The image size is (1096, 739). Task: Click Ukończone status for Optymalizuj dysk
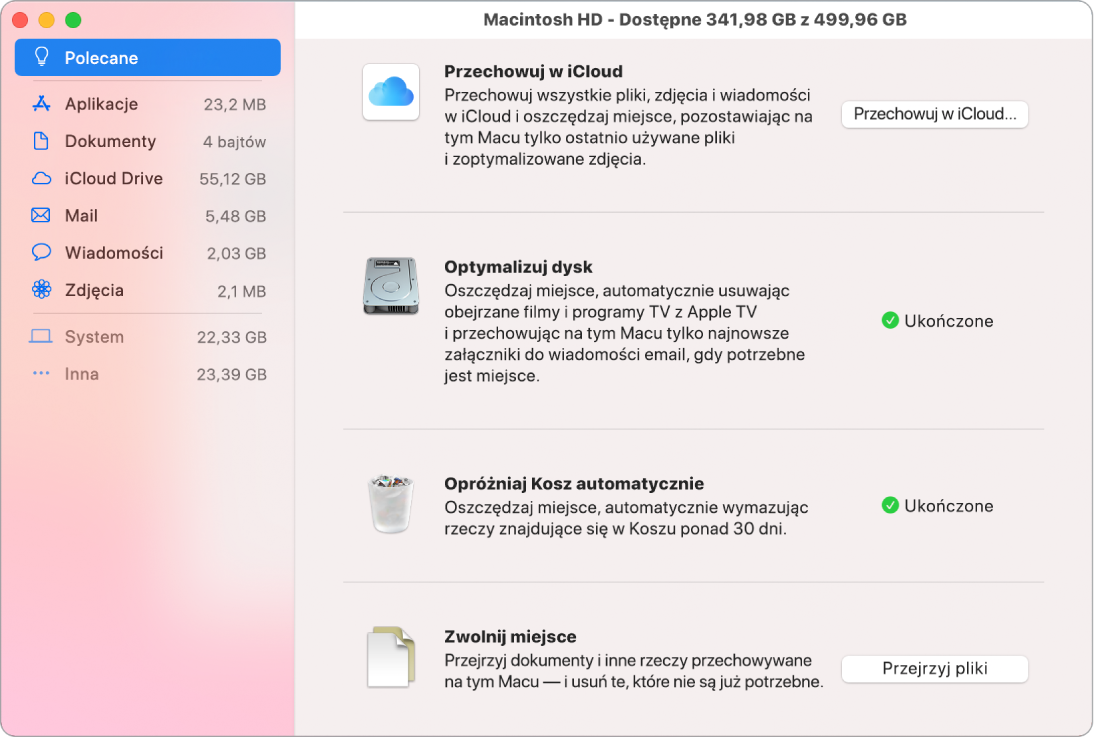click(x=949, y=321)
